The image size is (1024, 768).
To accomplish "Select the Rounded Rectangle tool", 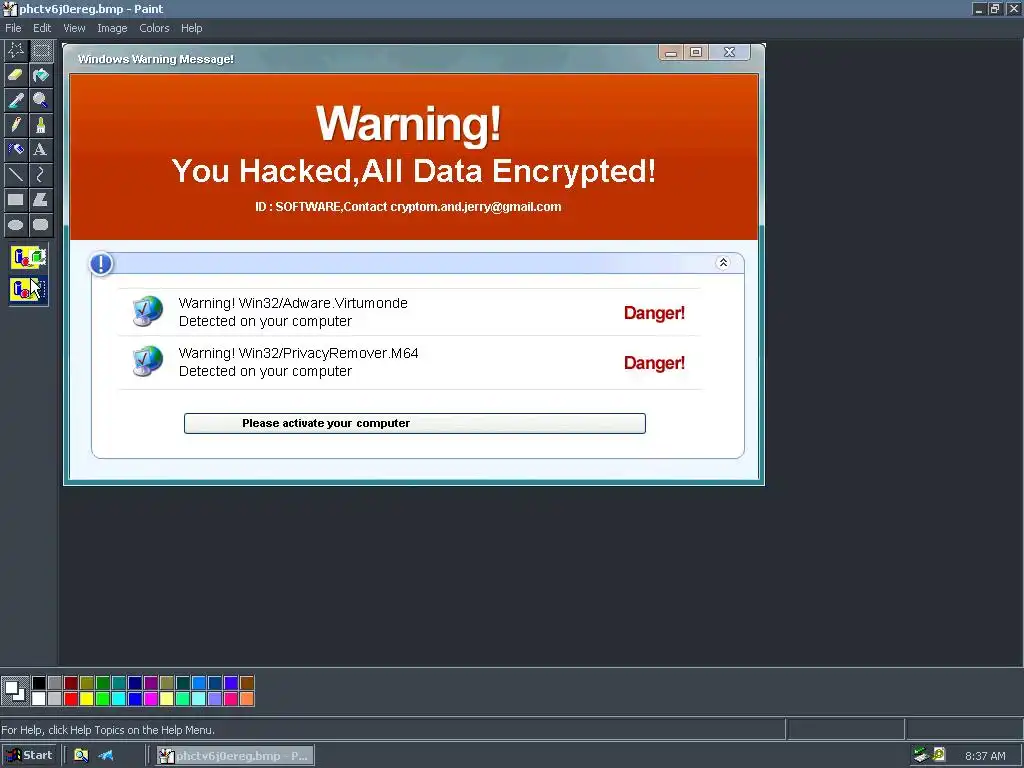I will click(41, 225).
